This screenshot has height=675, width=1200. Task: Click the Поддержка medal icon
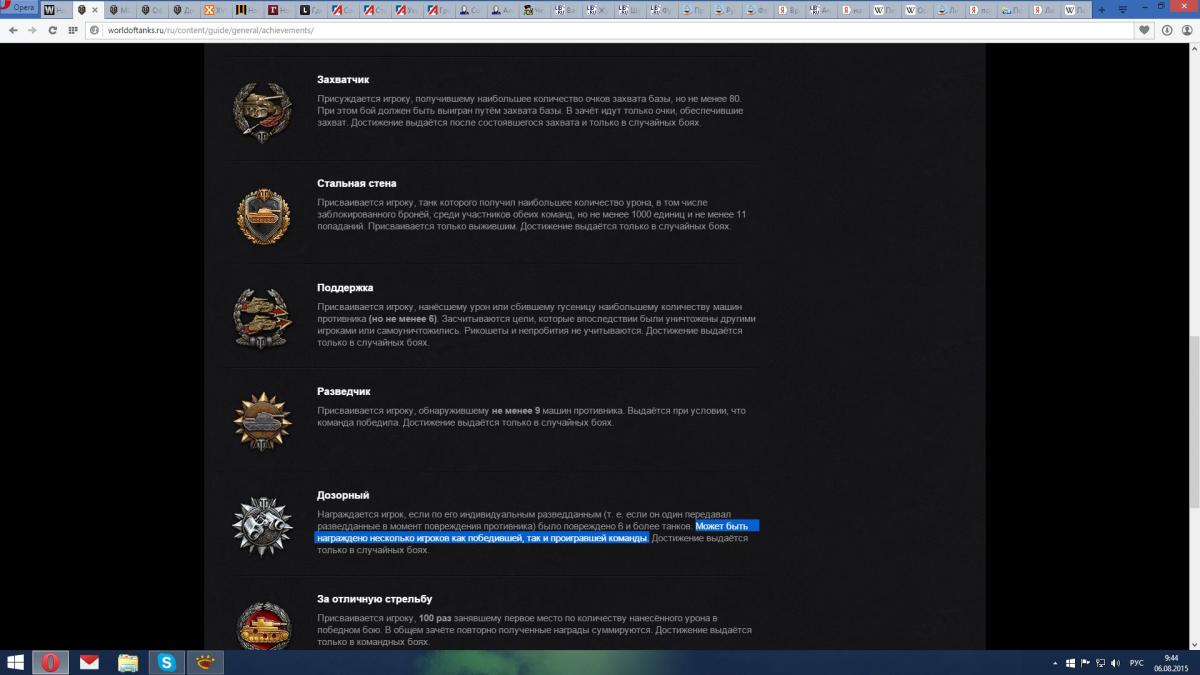pos(262,318)
